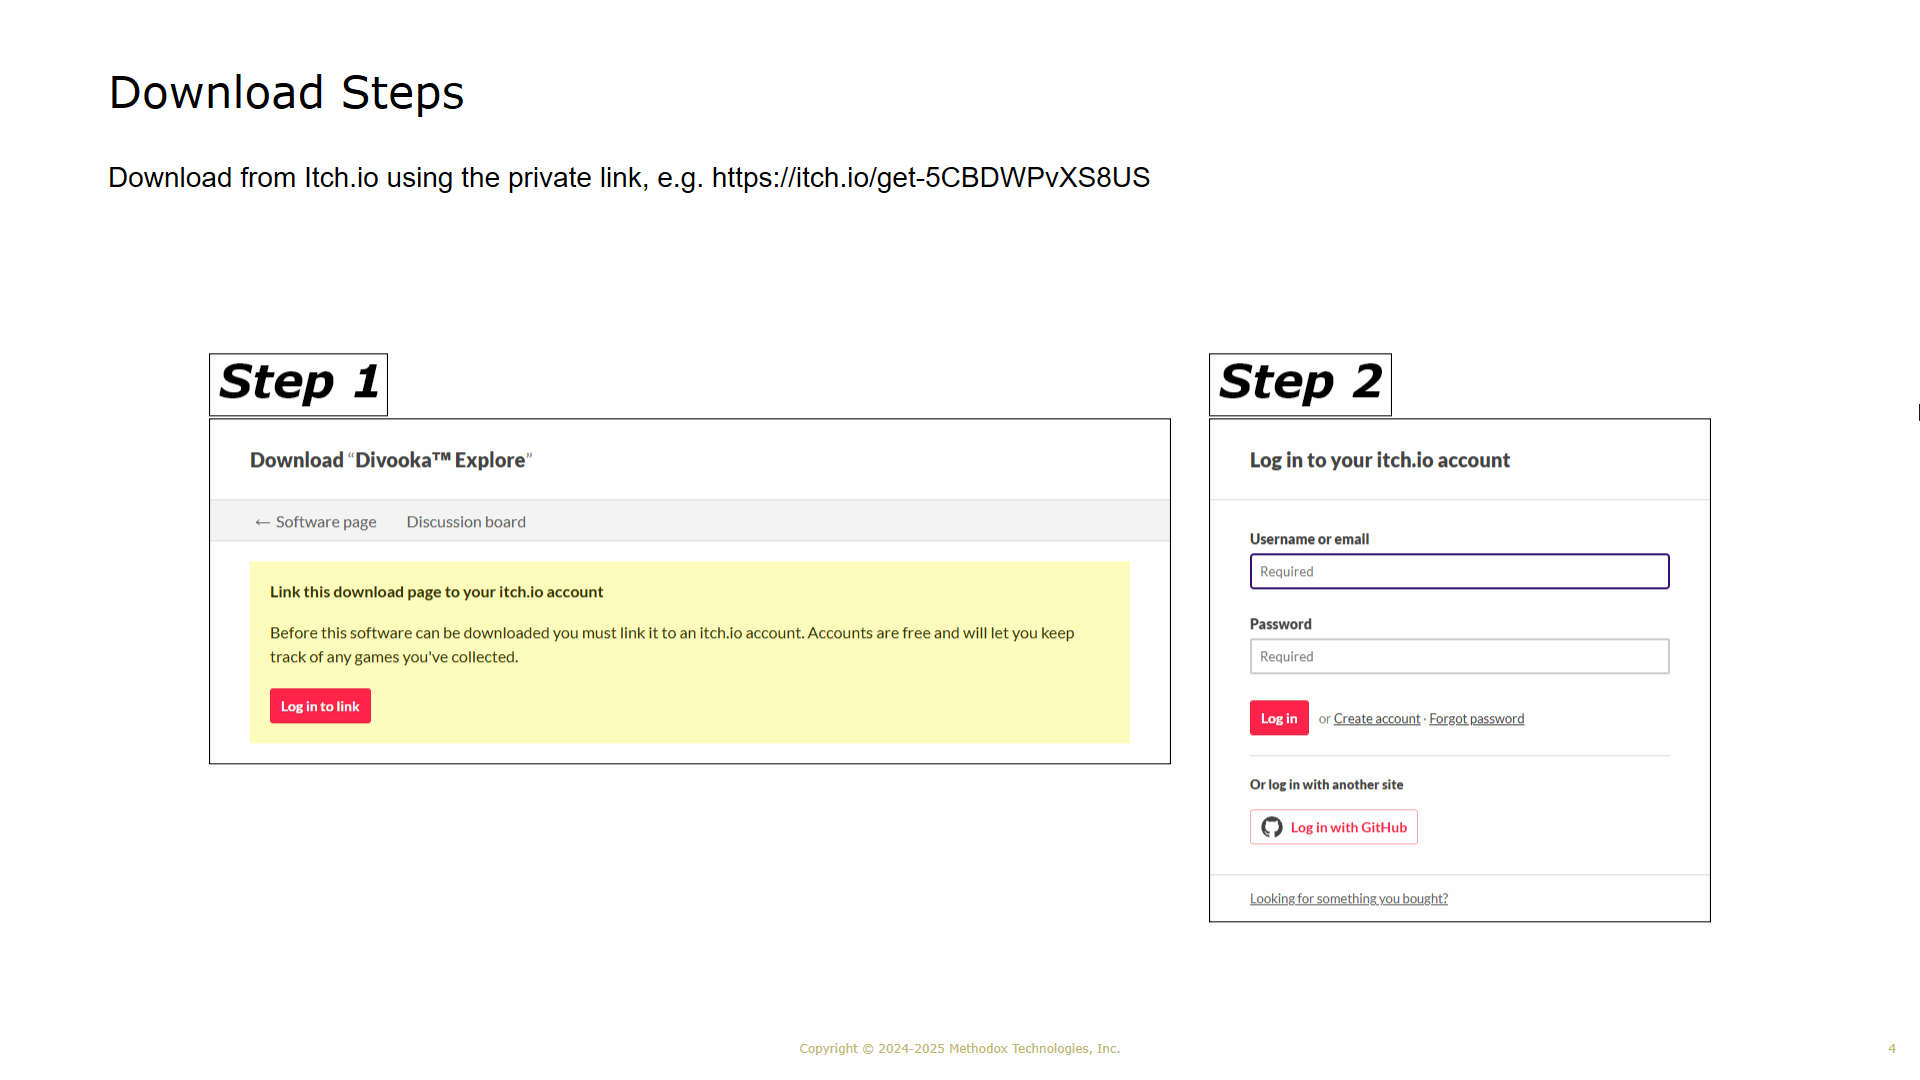Click the red Log in to link button
Image resolution: width=1920 pixels, height=1080 pixels.
(320, 706)
